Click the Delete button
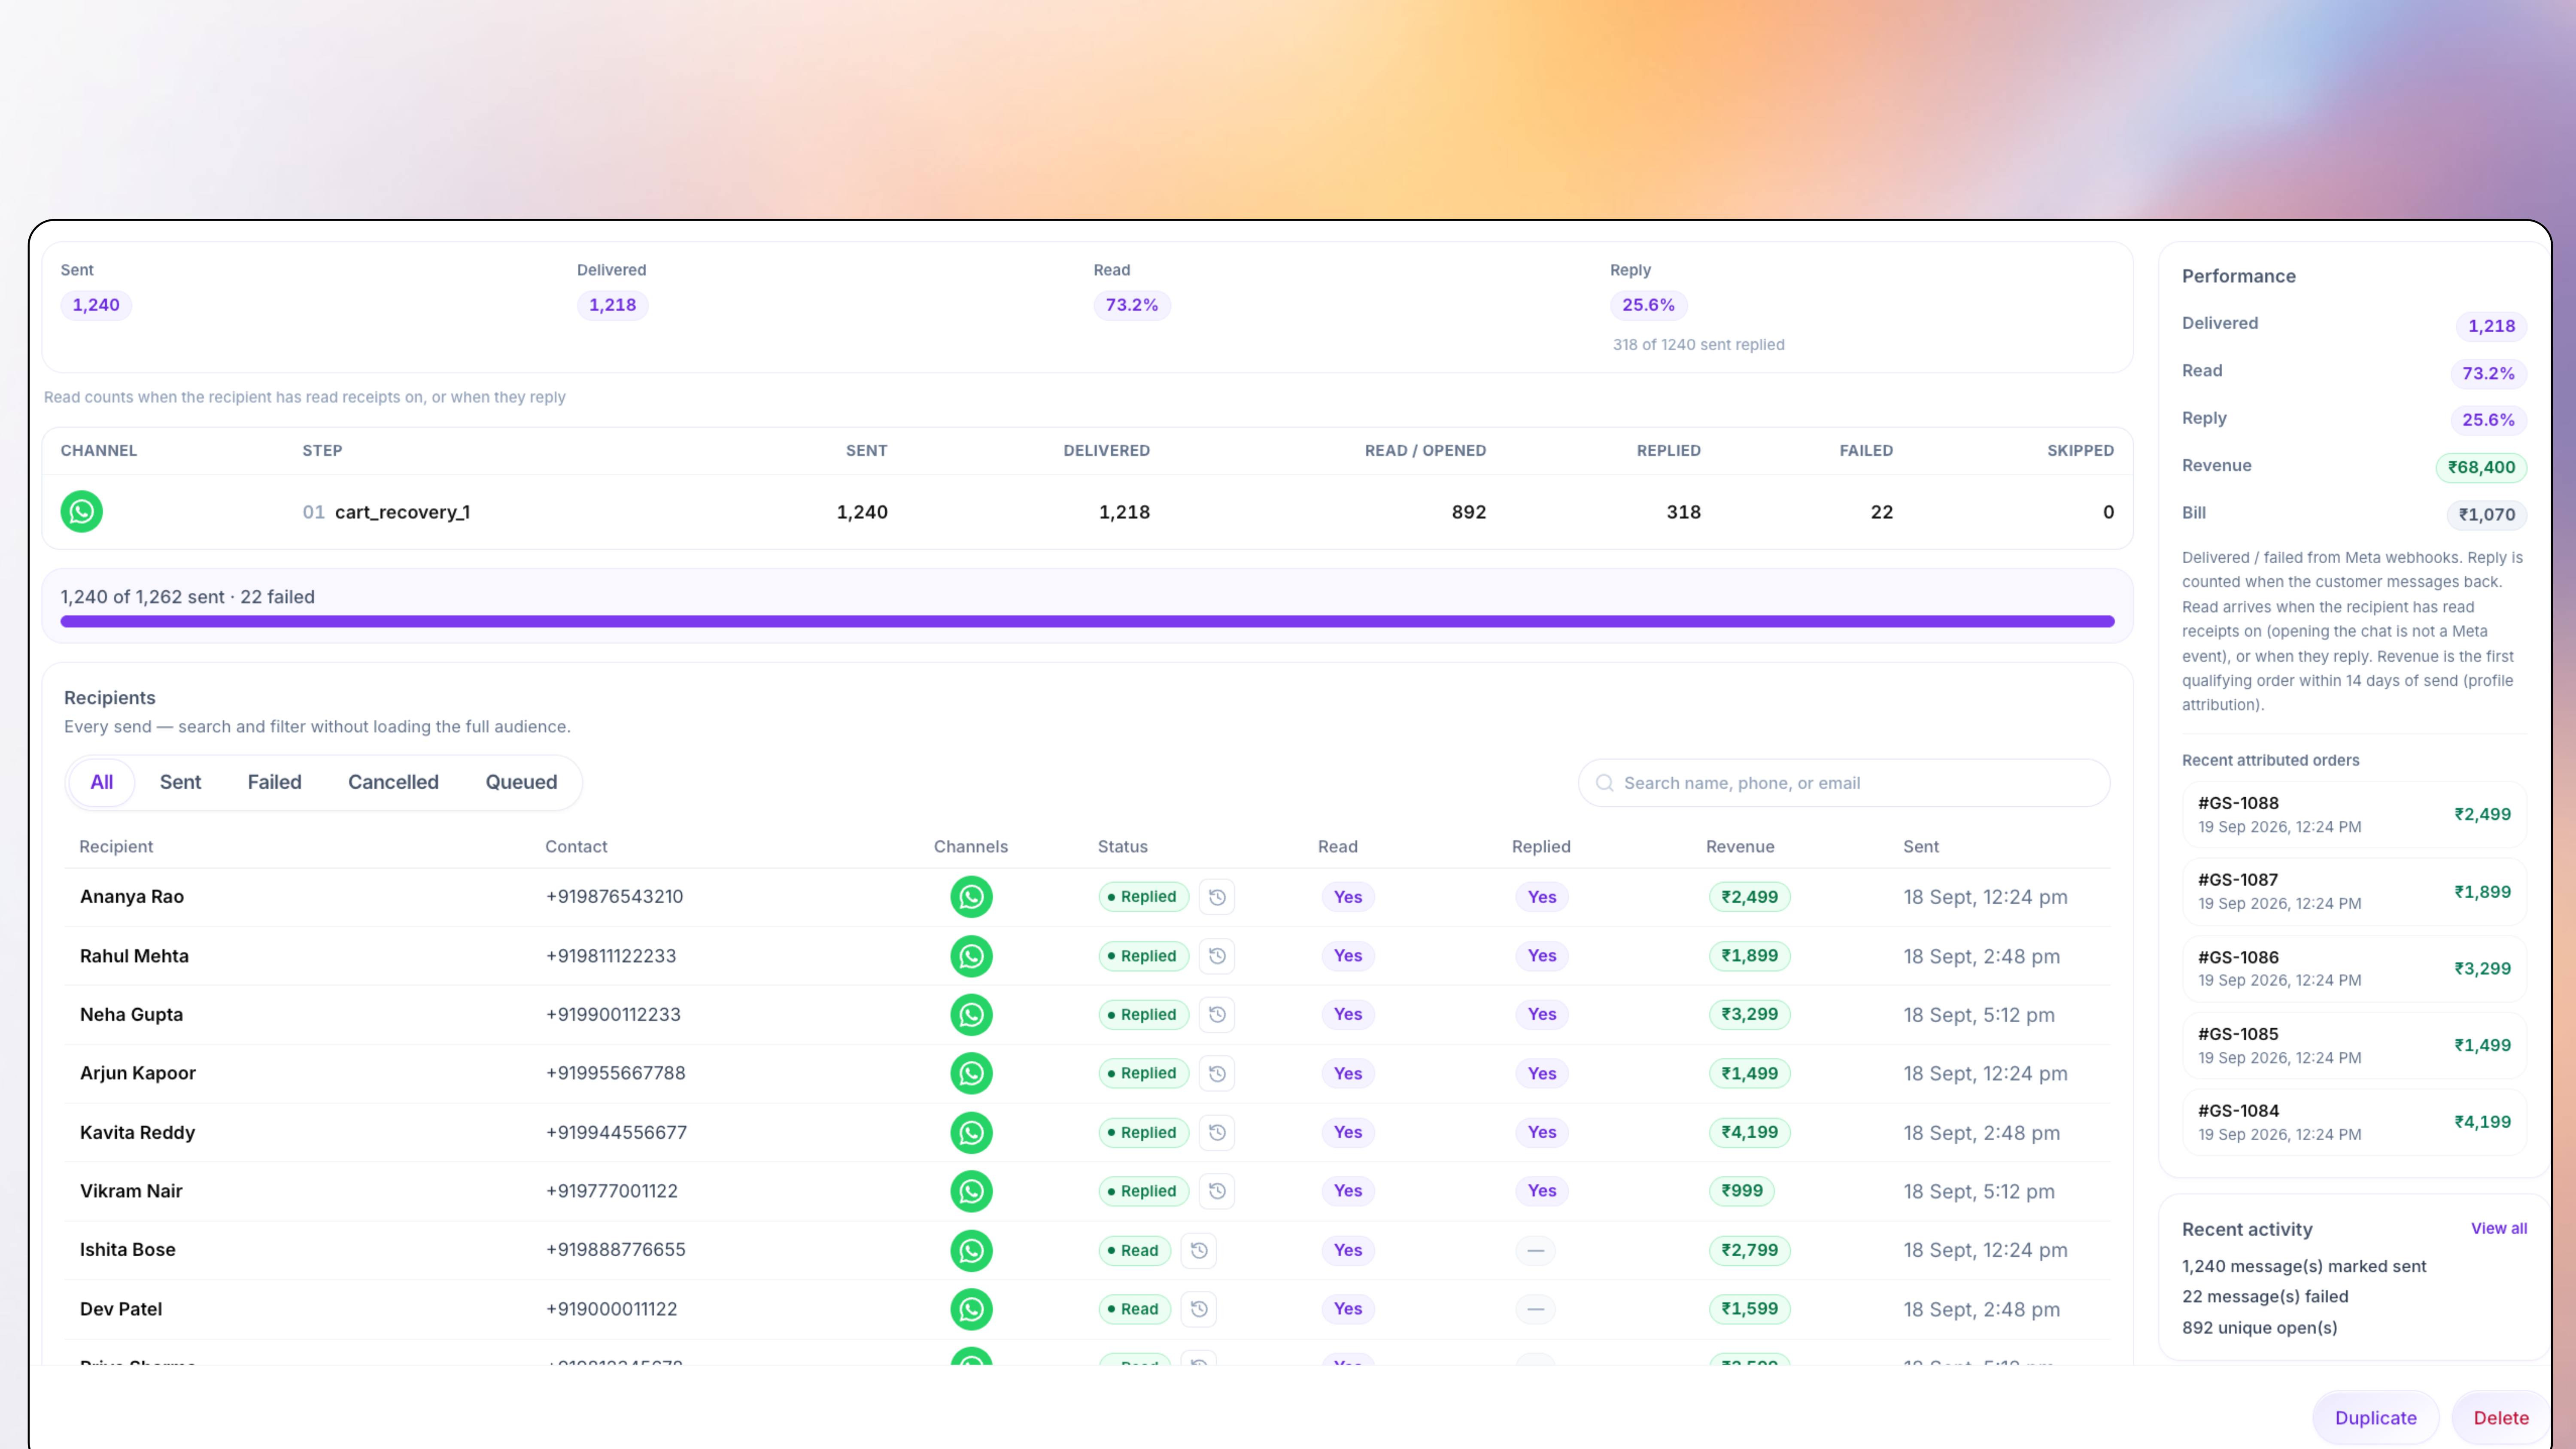The image size is (2576, 1449). point(2500,1418)
